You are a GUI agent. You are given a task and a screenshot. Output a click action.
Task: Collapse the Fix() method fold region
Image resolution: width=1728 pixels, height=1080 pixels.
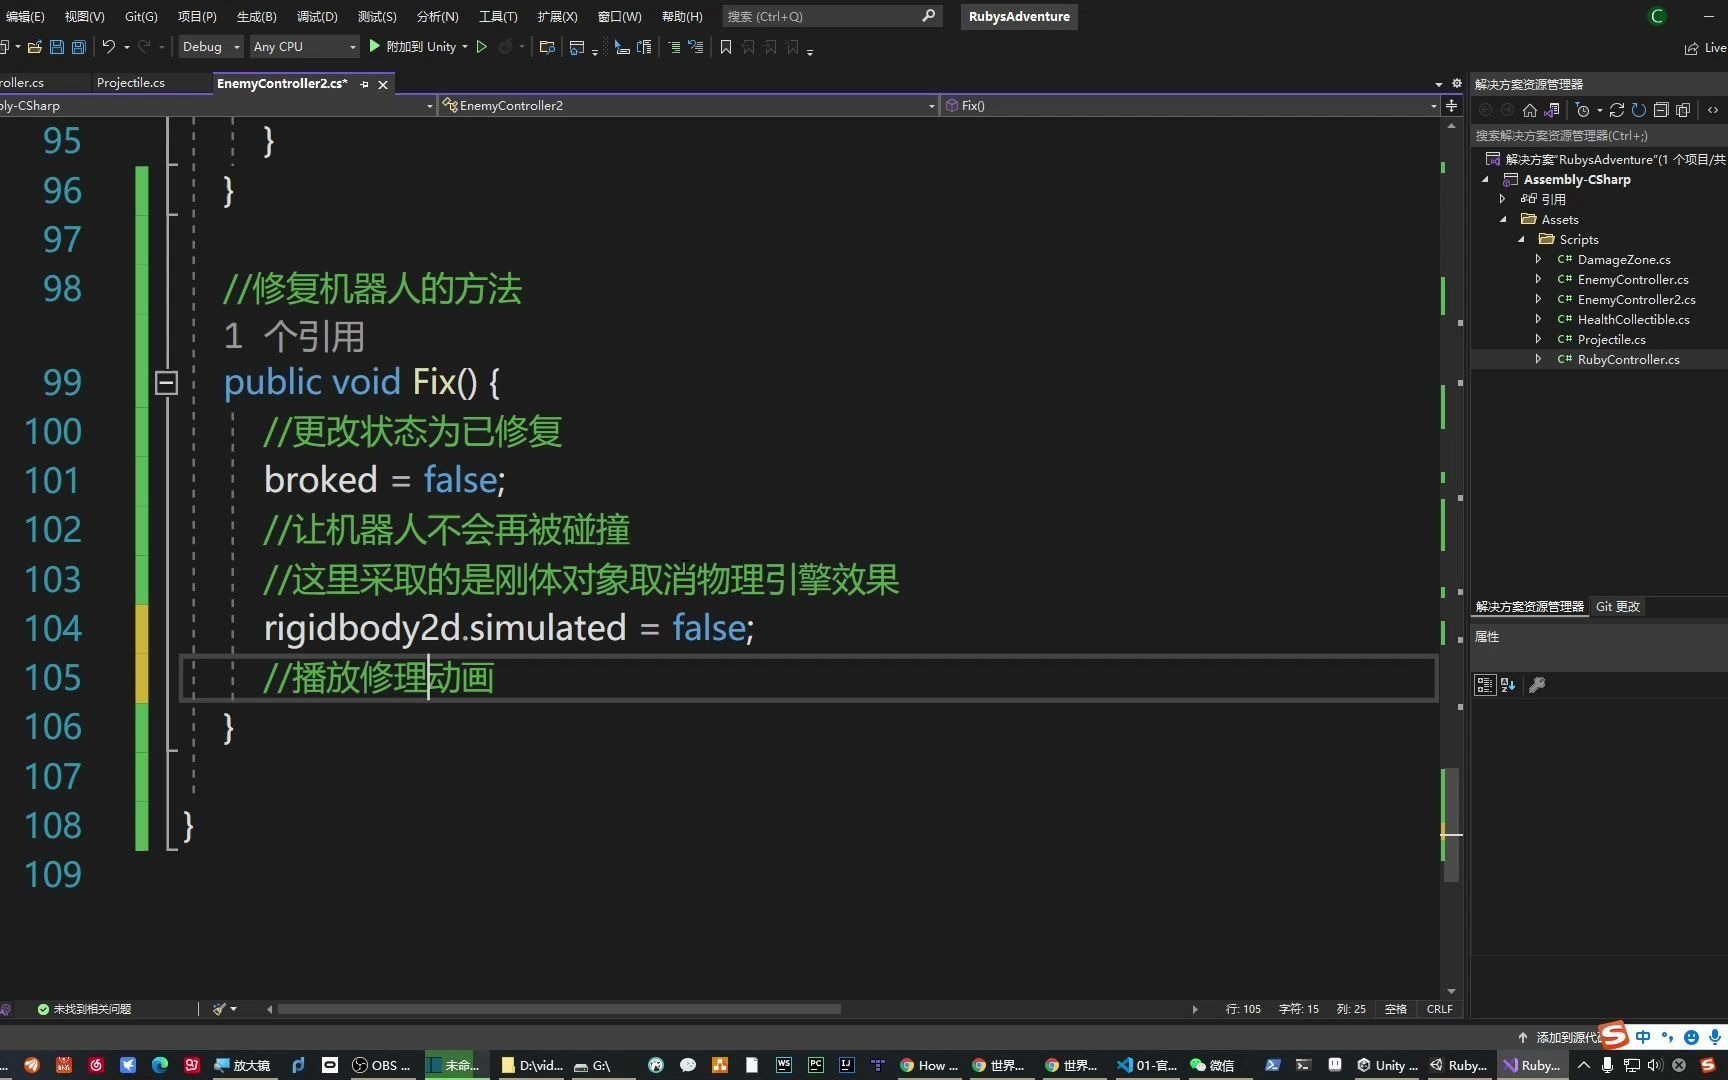[166, 383]
